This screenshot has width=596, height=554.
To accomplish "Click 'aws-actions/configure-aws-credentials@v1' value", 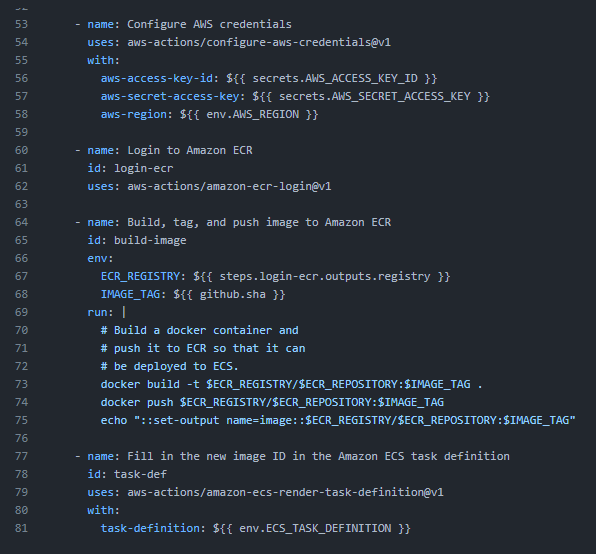I will tap(259, 42).
